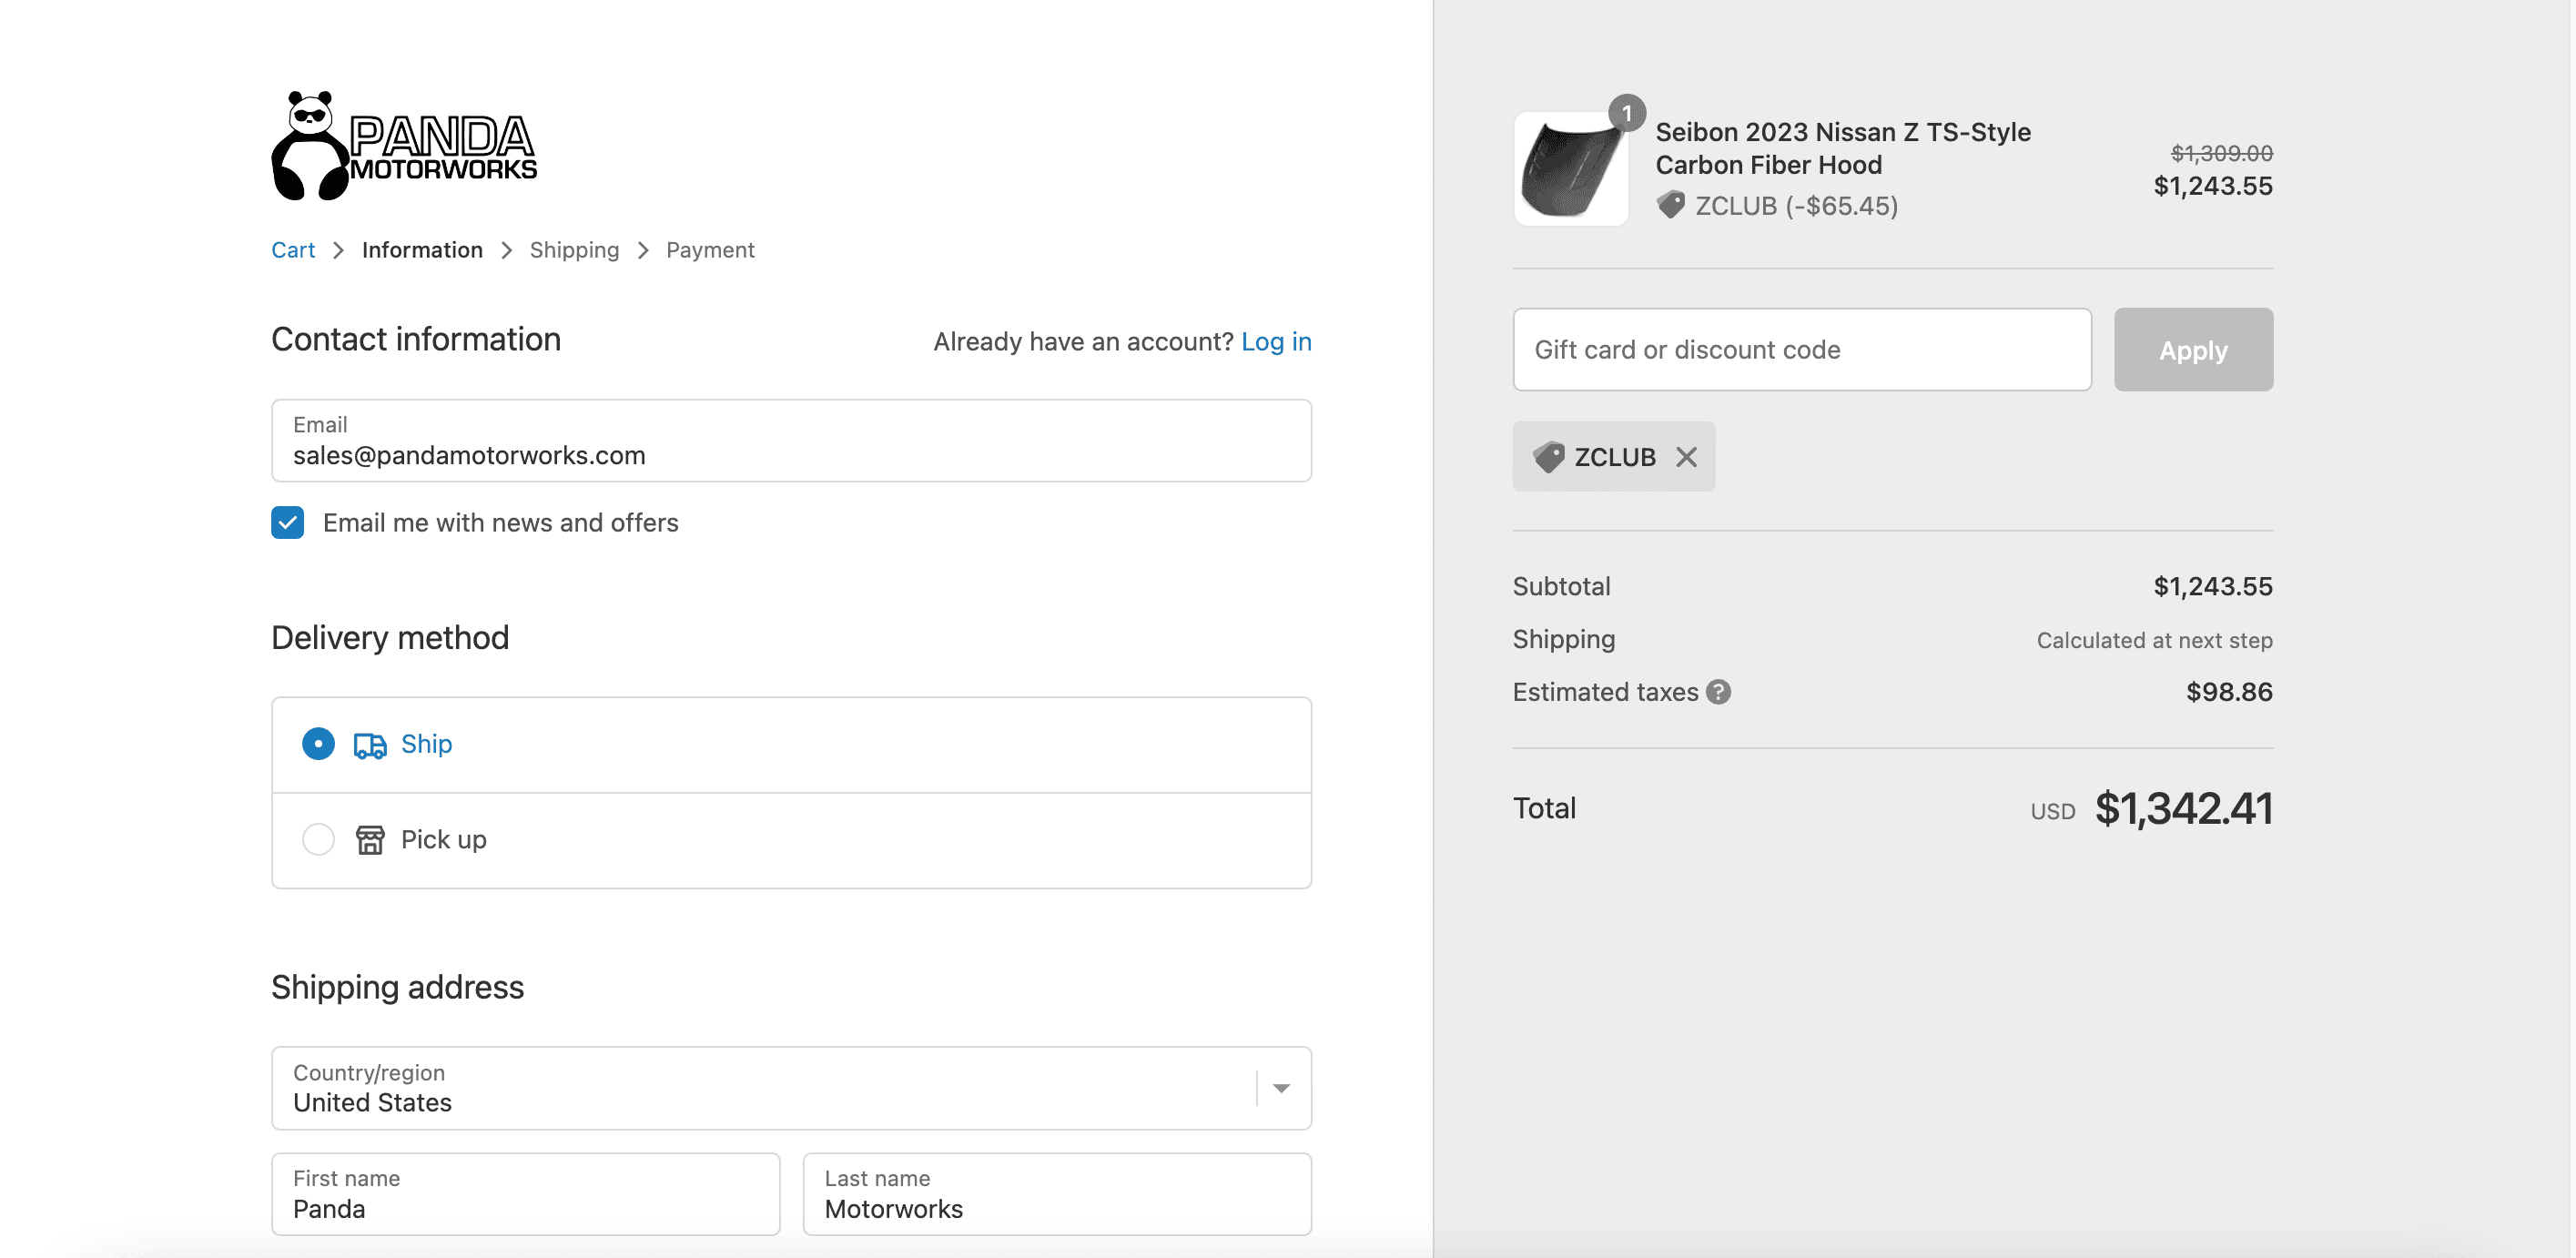The height and width of the screenshot is (1258, 2576).
Task: Select the Ship delivery radio button
Action: [318, 744]
